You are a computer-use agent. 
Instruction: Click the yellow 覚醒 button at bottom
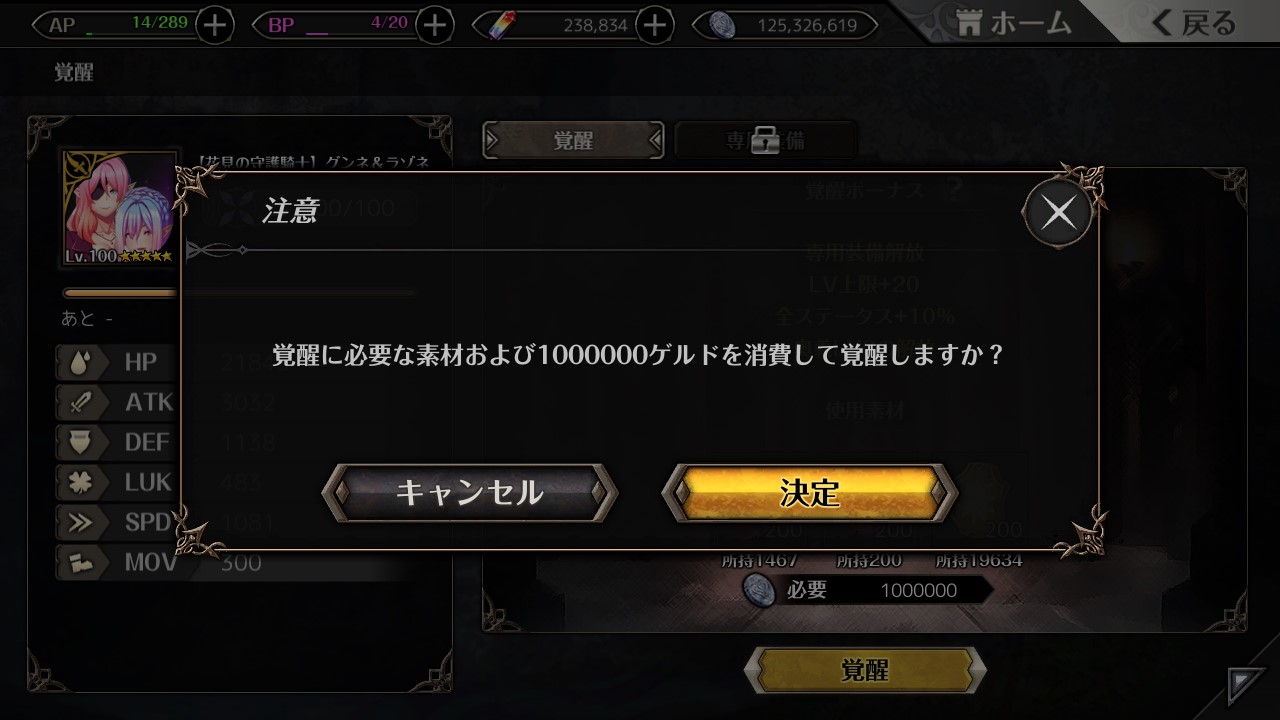click(x=865, y=670)
